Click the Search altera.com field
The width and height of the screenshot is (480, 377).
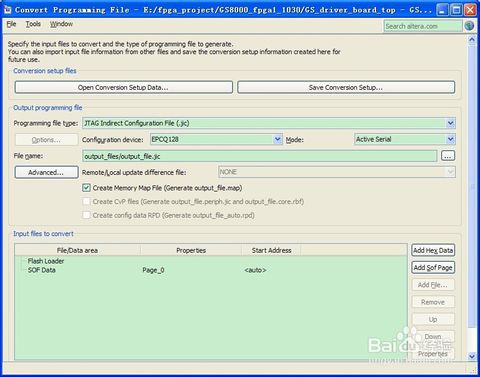pyautogui.click(x=423, y=26)
